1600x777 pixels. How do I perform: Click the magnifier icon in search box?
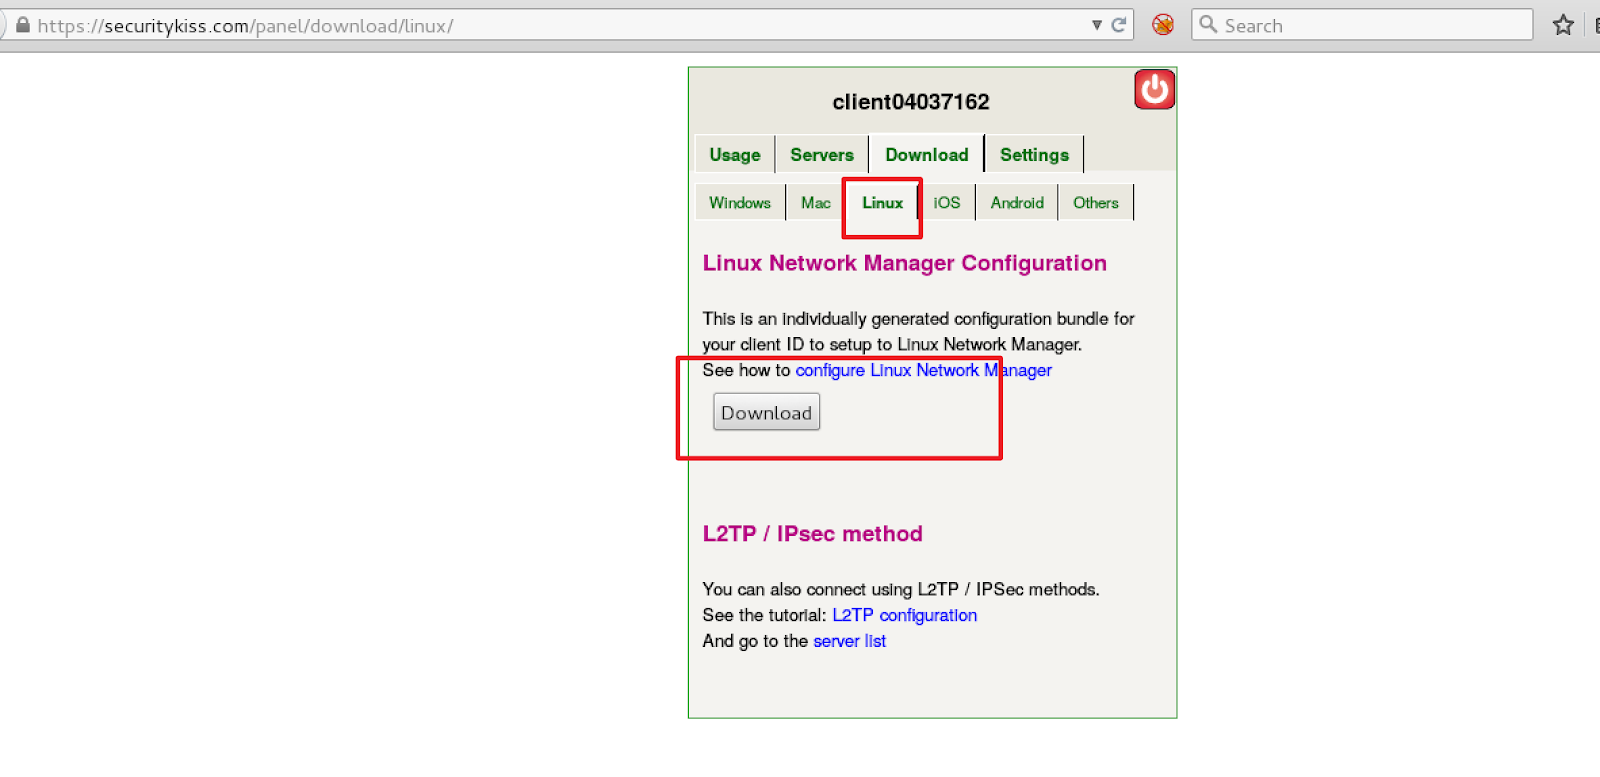(x=1208, y=24)
